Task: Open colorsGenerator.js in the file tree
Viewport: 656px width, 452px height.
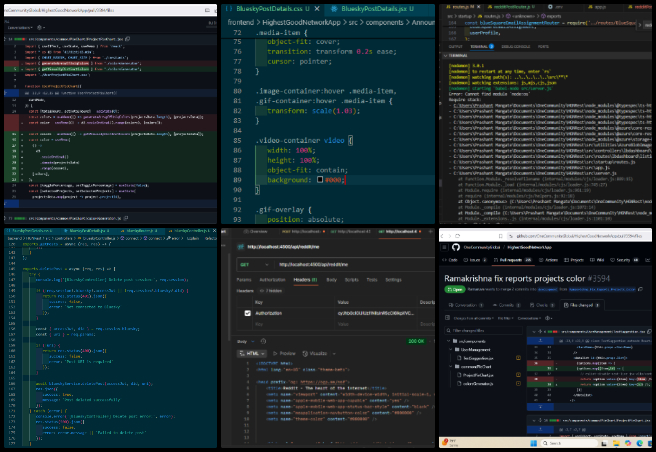Action: 478,383
